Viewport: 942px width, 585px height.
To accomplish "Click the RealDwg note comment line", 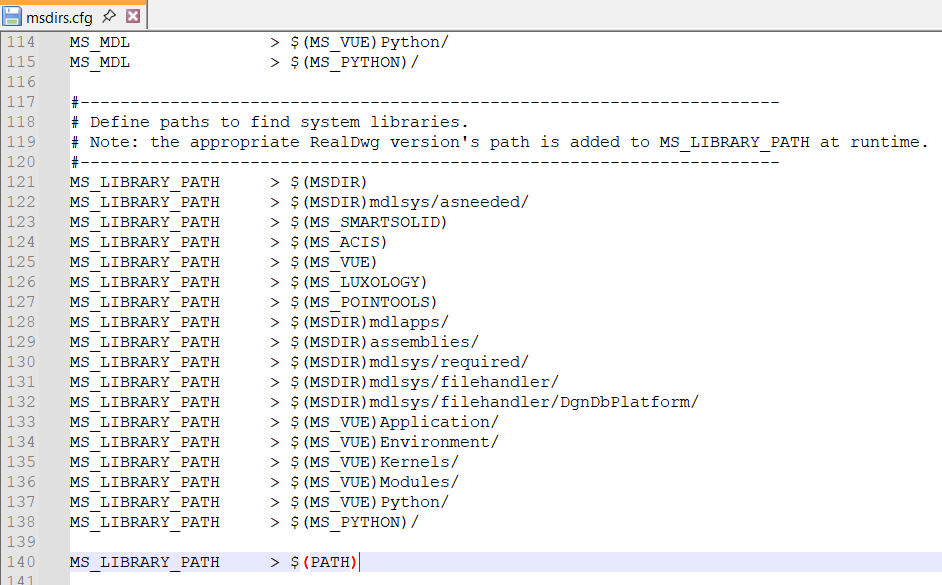I will pos(500,142).
